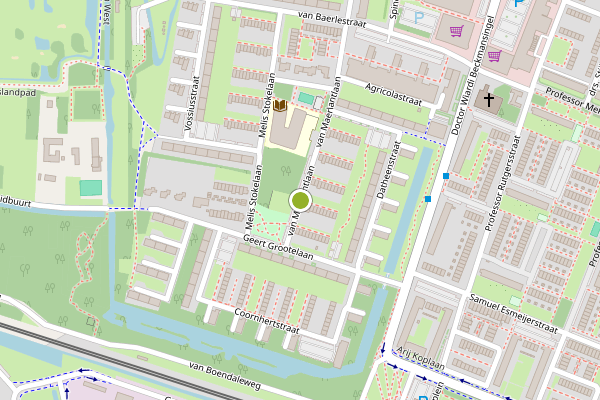Select the library book icon on Melis Stokelaan
This screenshot has height=400, width=600.
pos(280,105)
